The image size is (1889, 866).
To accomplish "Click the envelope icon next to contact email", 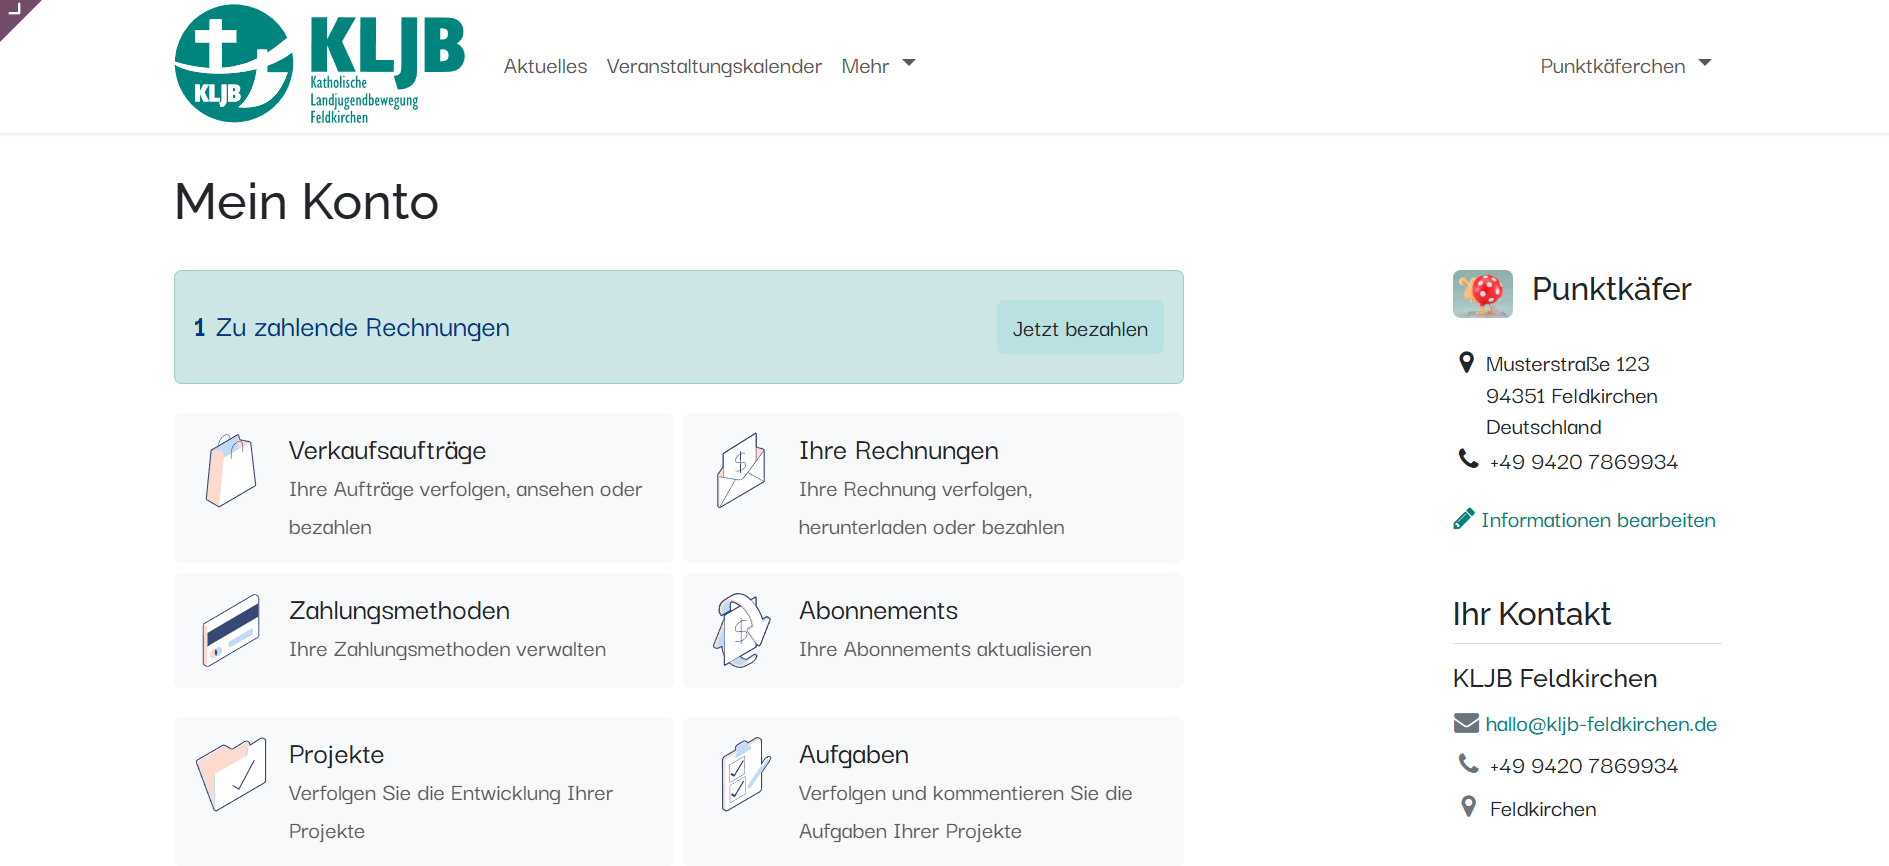I will coord(1466,723).
